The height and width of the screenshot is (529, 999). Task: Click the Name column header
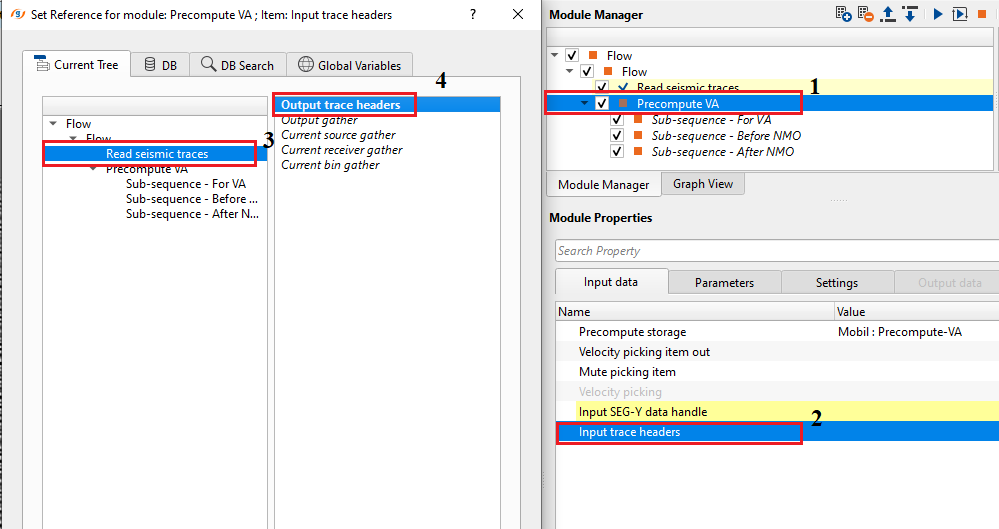point(694,312)
